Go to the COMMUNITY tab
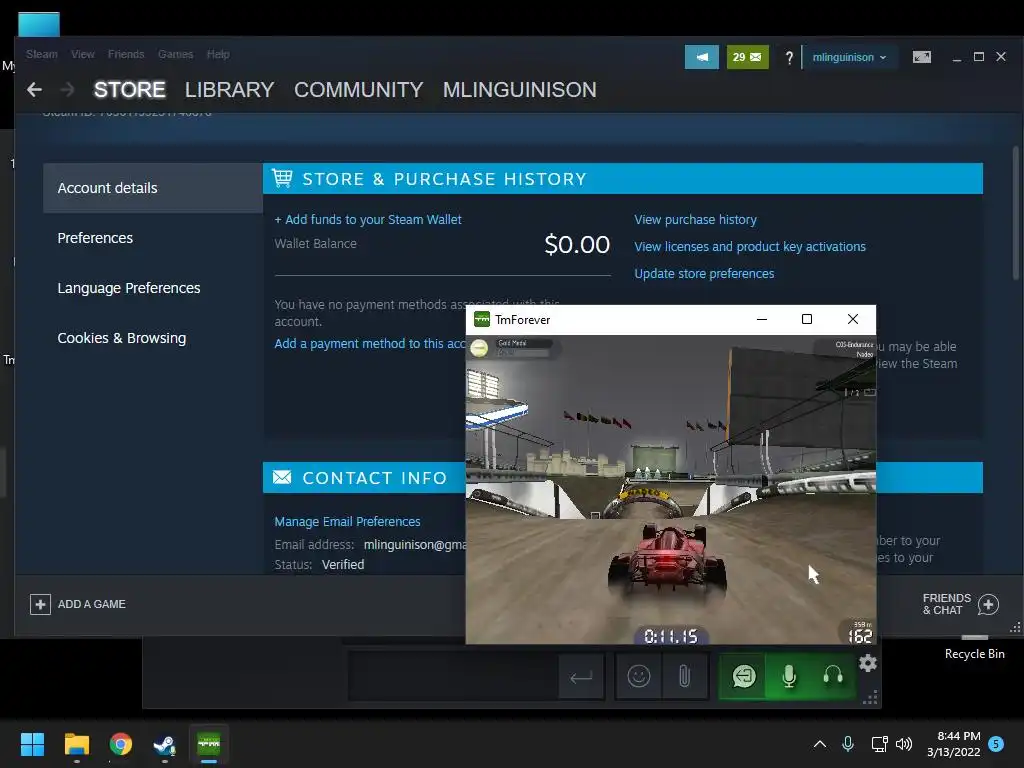 (x=359, y=89)
